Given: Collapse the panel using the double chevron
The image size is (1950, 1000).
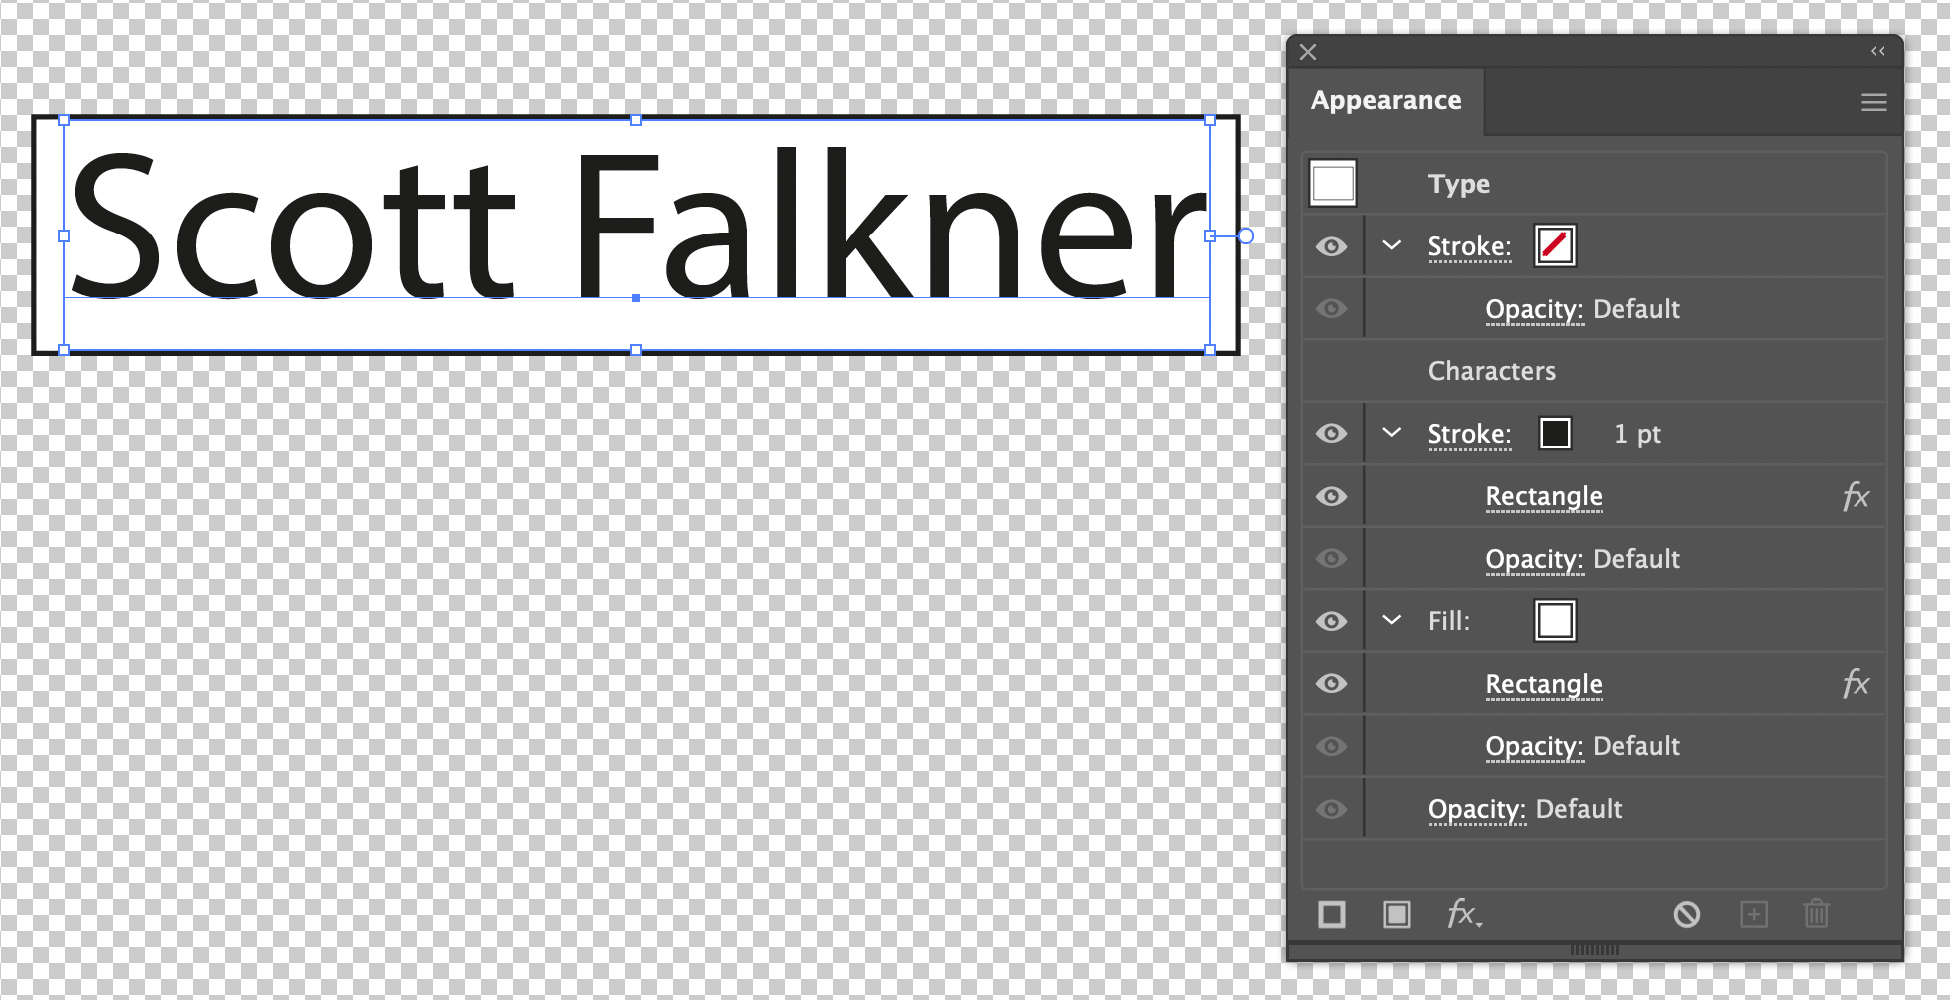Looking at the screenshot, I should (x=1876, y=51).
